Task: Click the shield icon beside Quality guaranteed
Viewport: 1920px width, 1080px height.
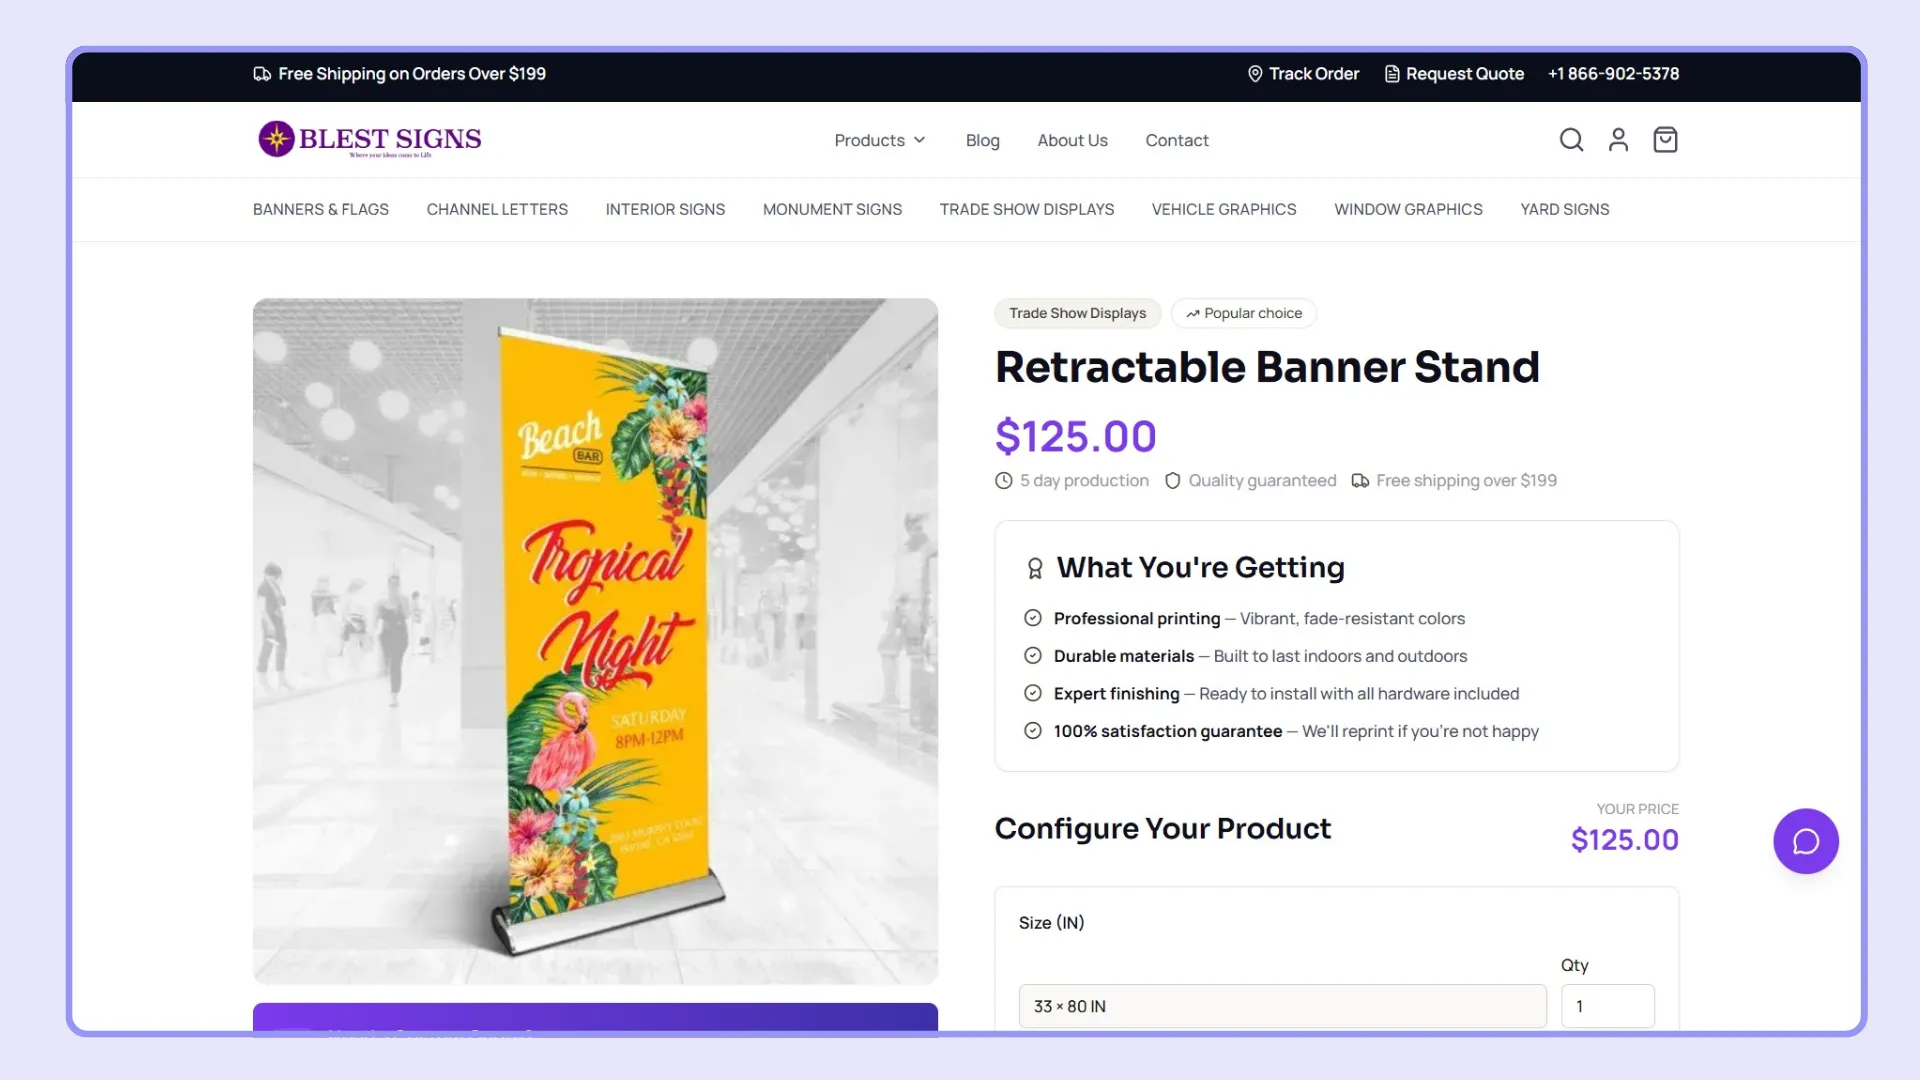Action: coord(1173,481)
